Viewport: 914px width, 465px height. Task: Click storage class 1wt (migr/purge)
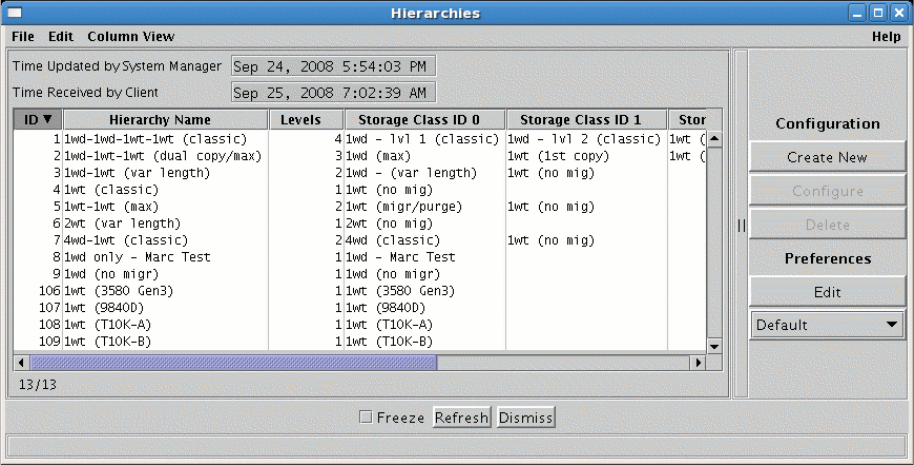[x=404, y=207]
